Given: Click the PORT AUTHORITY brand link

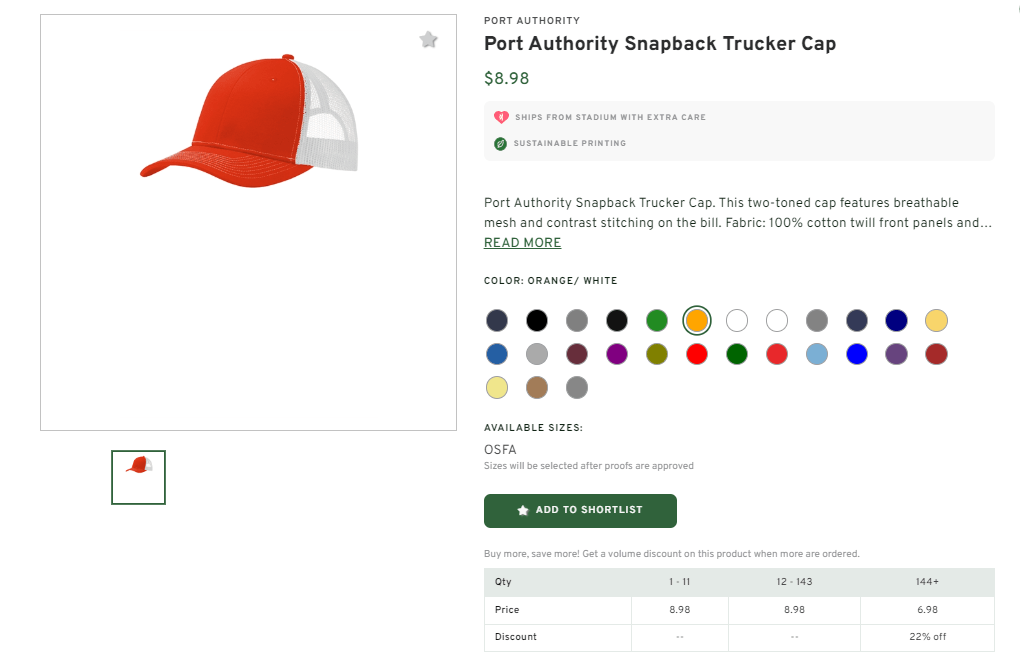Looking at the screenshot, I should (x=531, y=20).
